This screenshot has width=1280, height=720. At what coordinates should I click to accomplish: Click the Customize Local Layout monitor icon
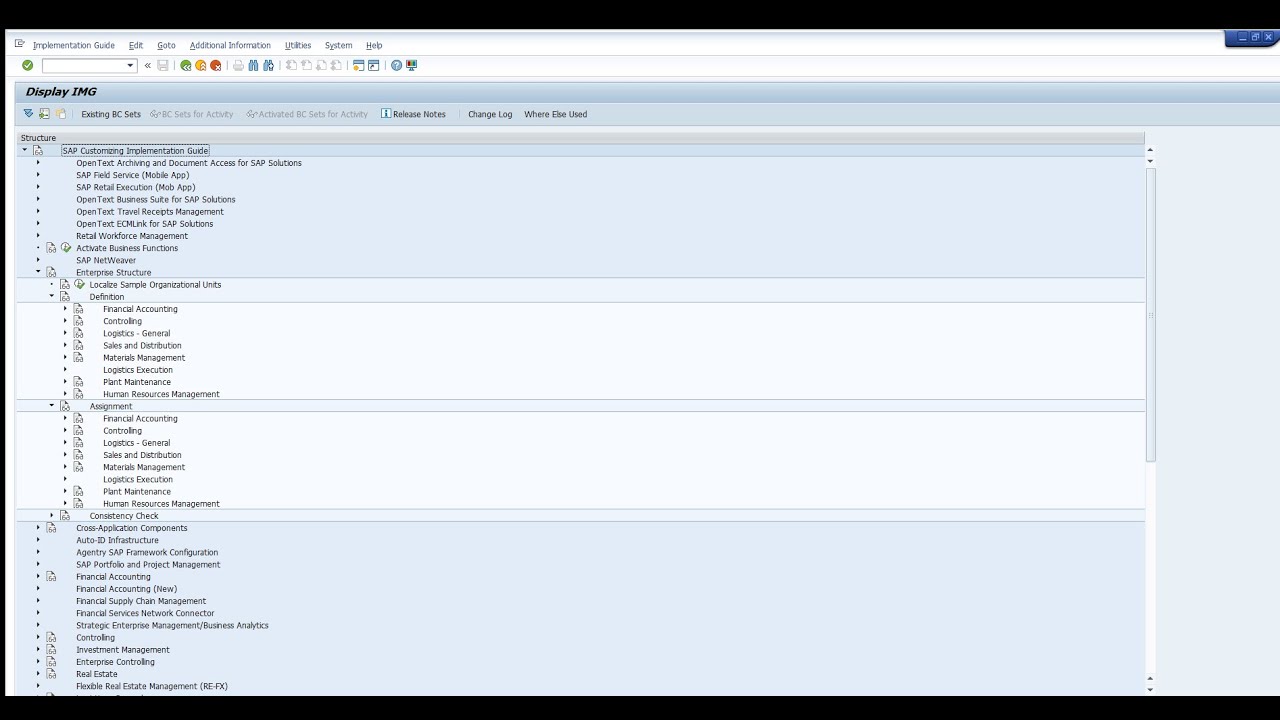click(x=411, y=66)
